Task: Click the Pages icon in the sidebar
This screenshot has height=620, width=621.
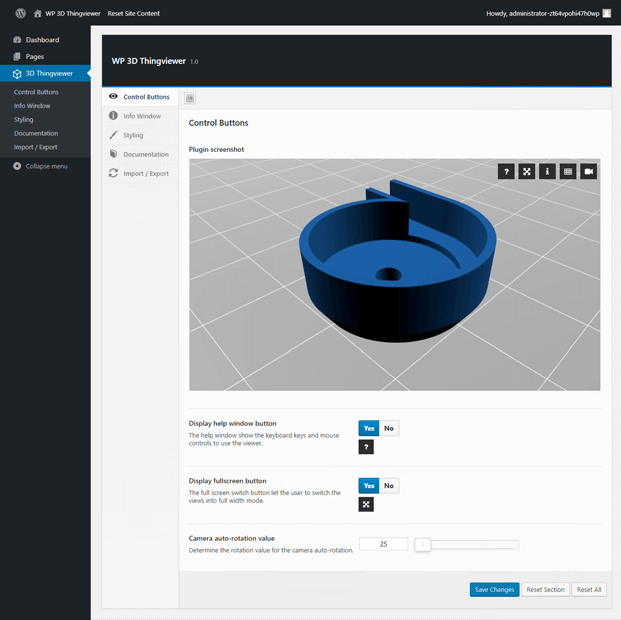Action: point(17,57)
